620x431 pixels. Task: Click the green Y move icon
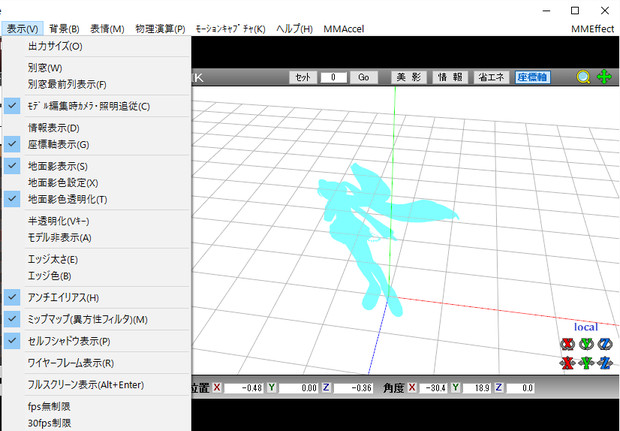(586, 363)
